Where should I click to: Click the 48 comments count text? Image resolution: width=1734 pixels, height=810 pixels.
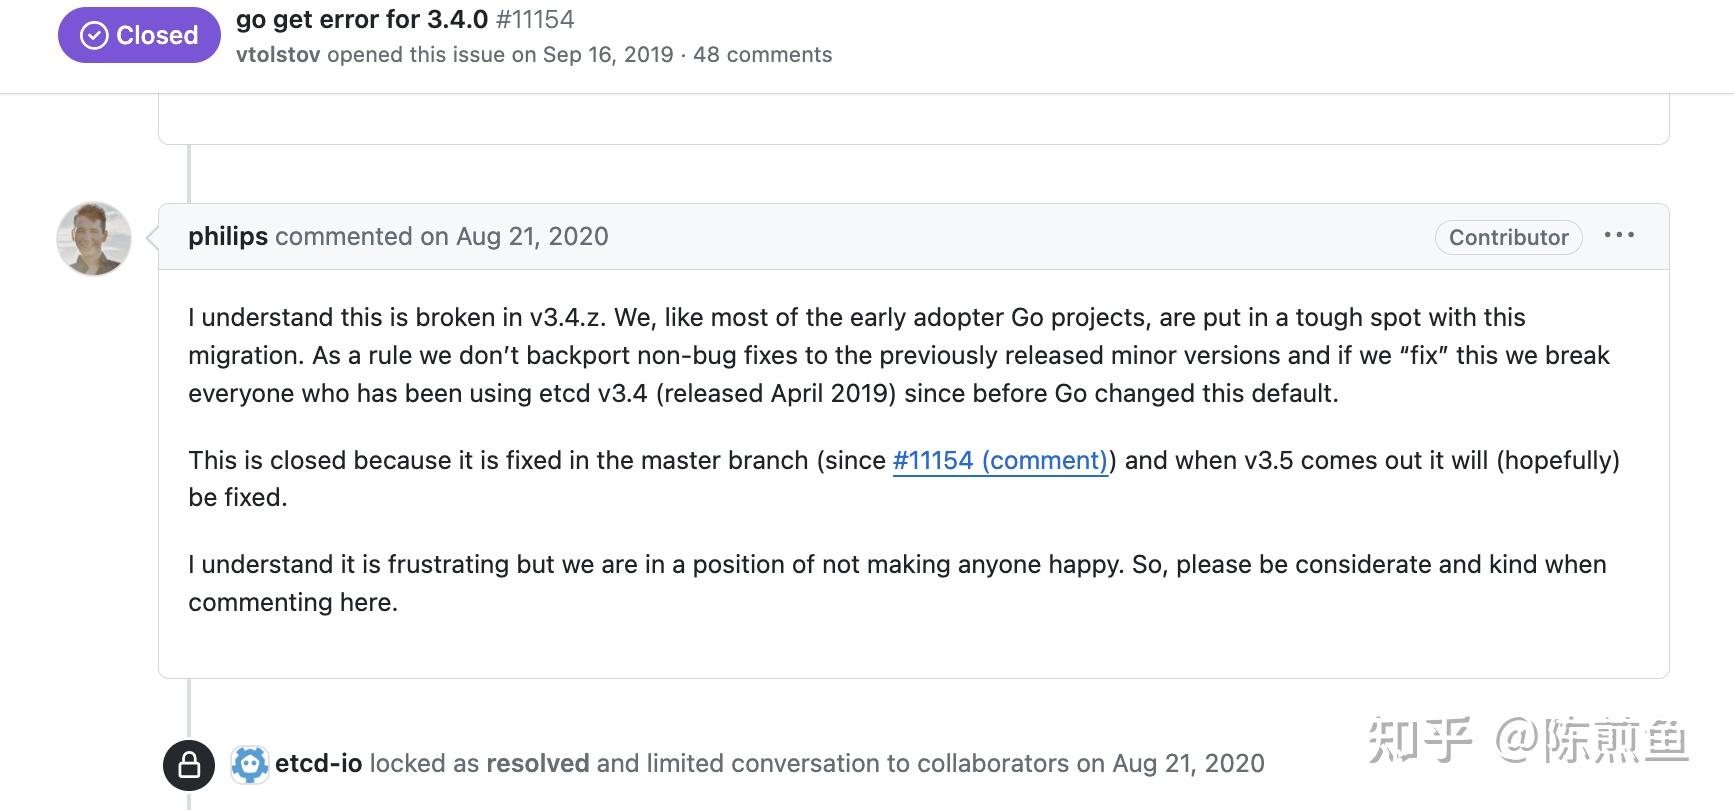point(762,55)
